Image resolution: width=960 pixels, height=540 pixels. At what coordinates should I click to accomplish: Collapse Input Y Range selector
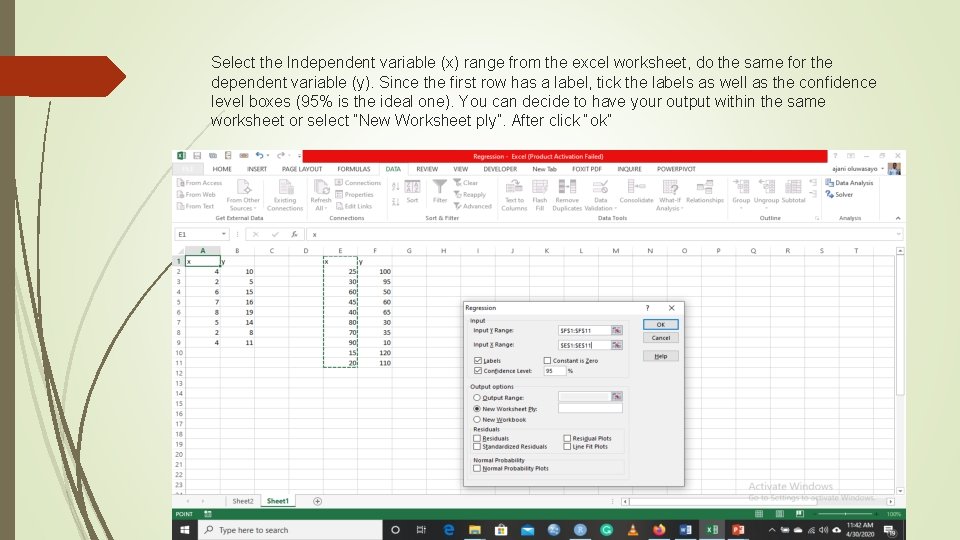pyautogui.click(x=617, y=330)
